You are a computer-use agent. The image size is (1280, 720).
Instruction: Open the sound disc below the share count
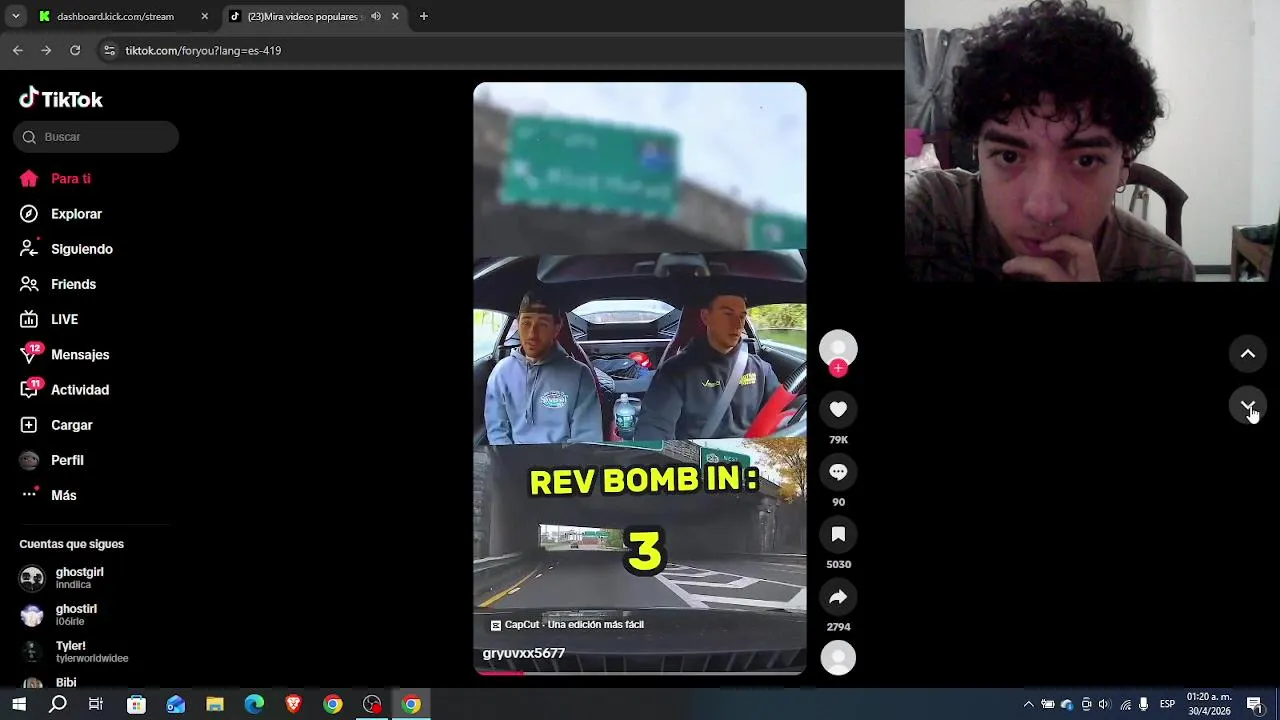838,657
